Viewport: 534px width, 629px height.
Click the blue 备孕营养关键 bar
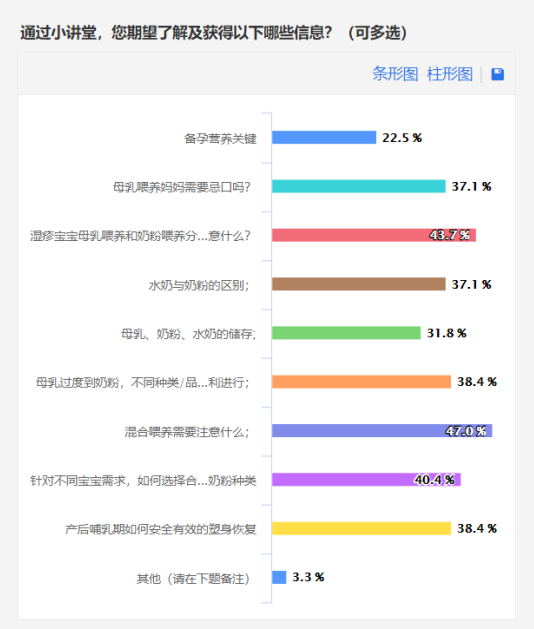coord(324,137)
